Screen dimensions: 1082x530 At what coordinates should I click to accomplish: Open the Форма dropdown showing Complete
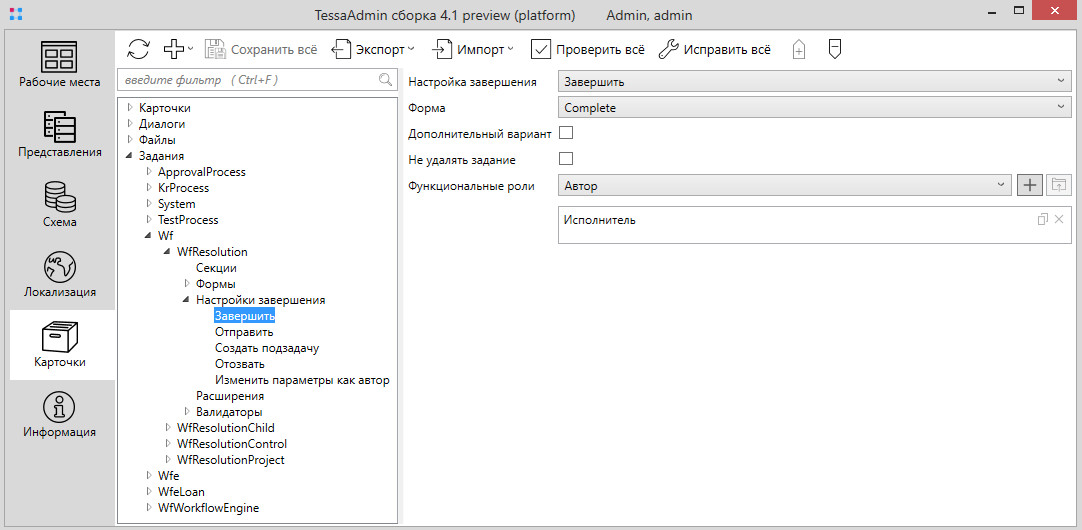point(814,108)
